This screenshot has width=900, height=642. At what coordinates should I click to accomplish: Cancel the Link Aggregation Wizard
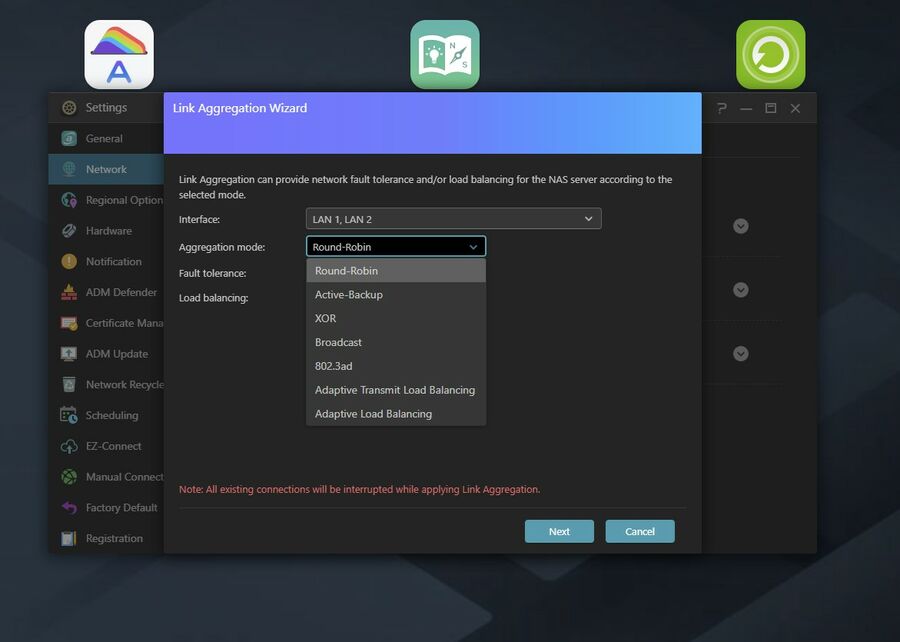pos(640,532)
